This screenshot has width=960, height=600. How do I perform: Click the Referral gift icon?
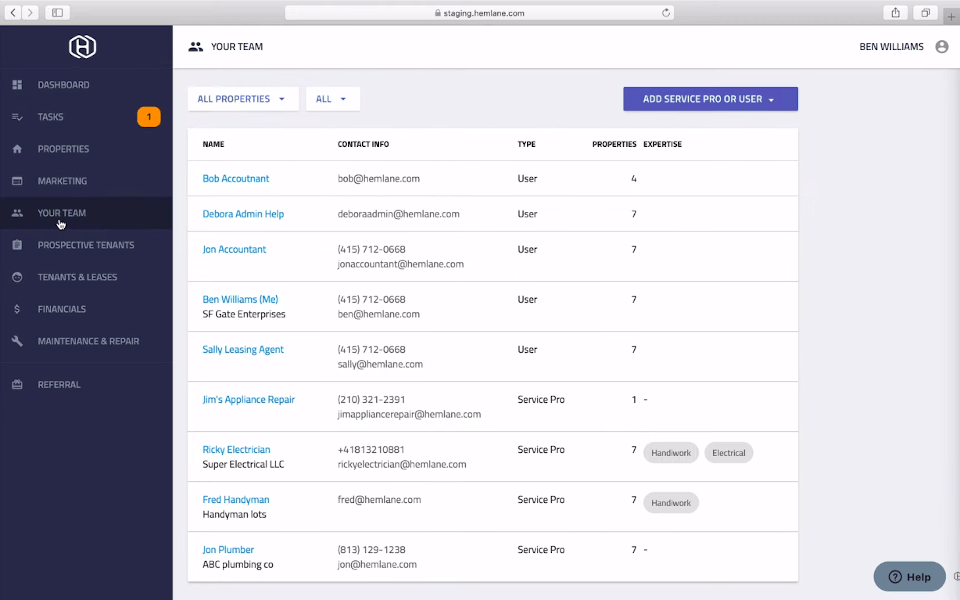coord(17,384)
